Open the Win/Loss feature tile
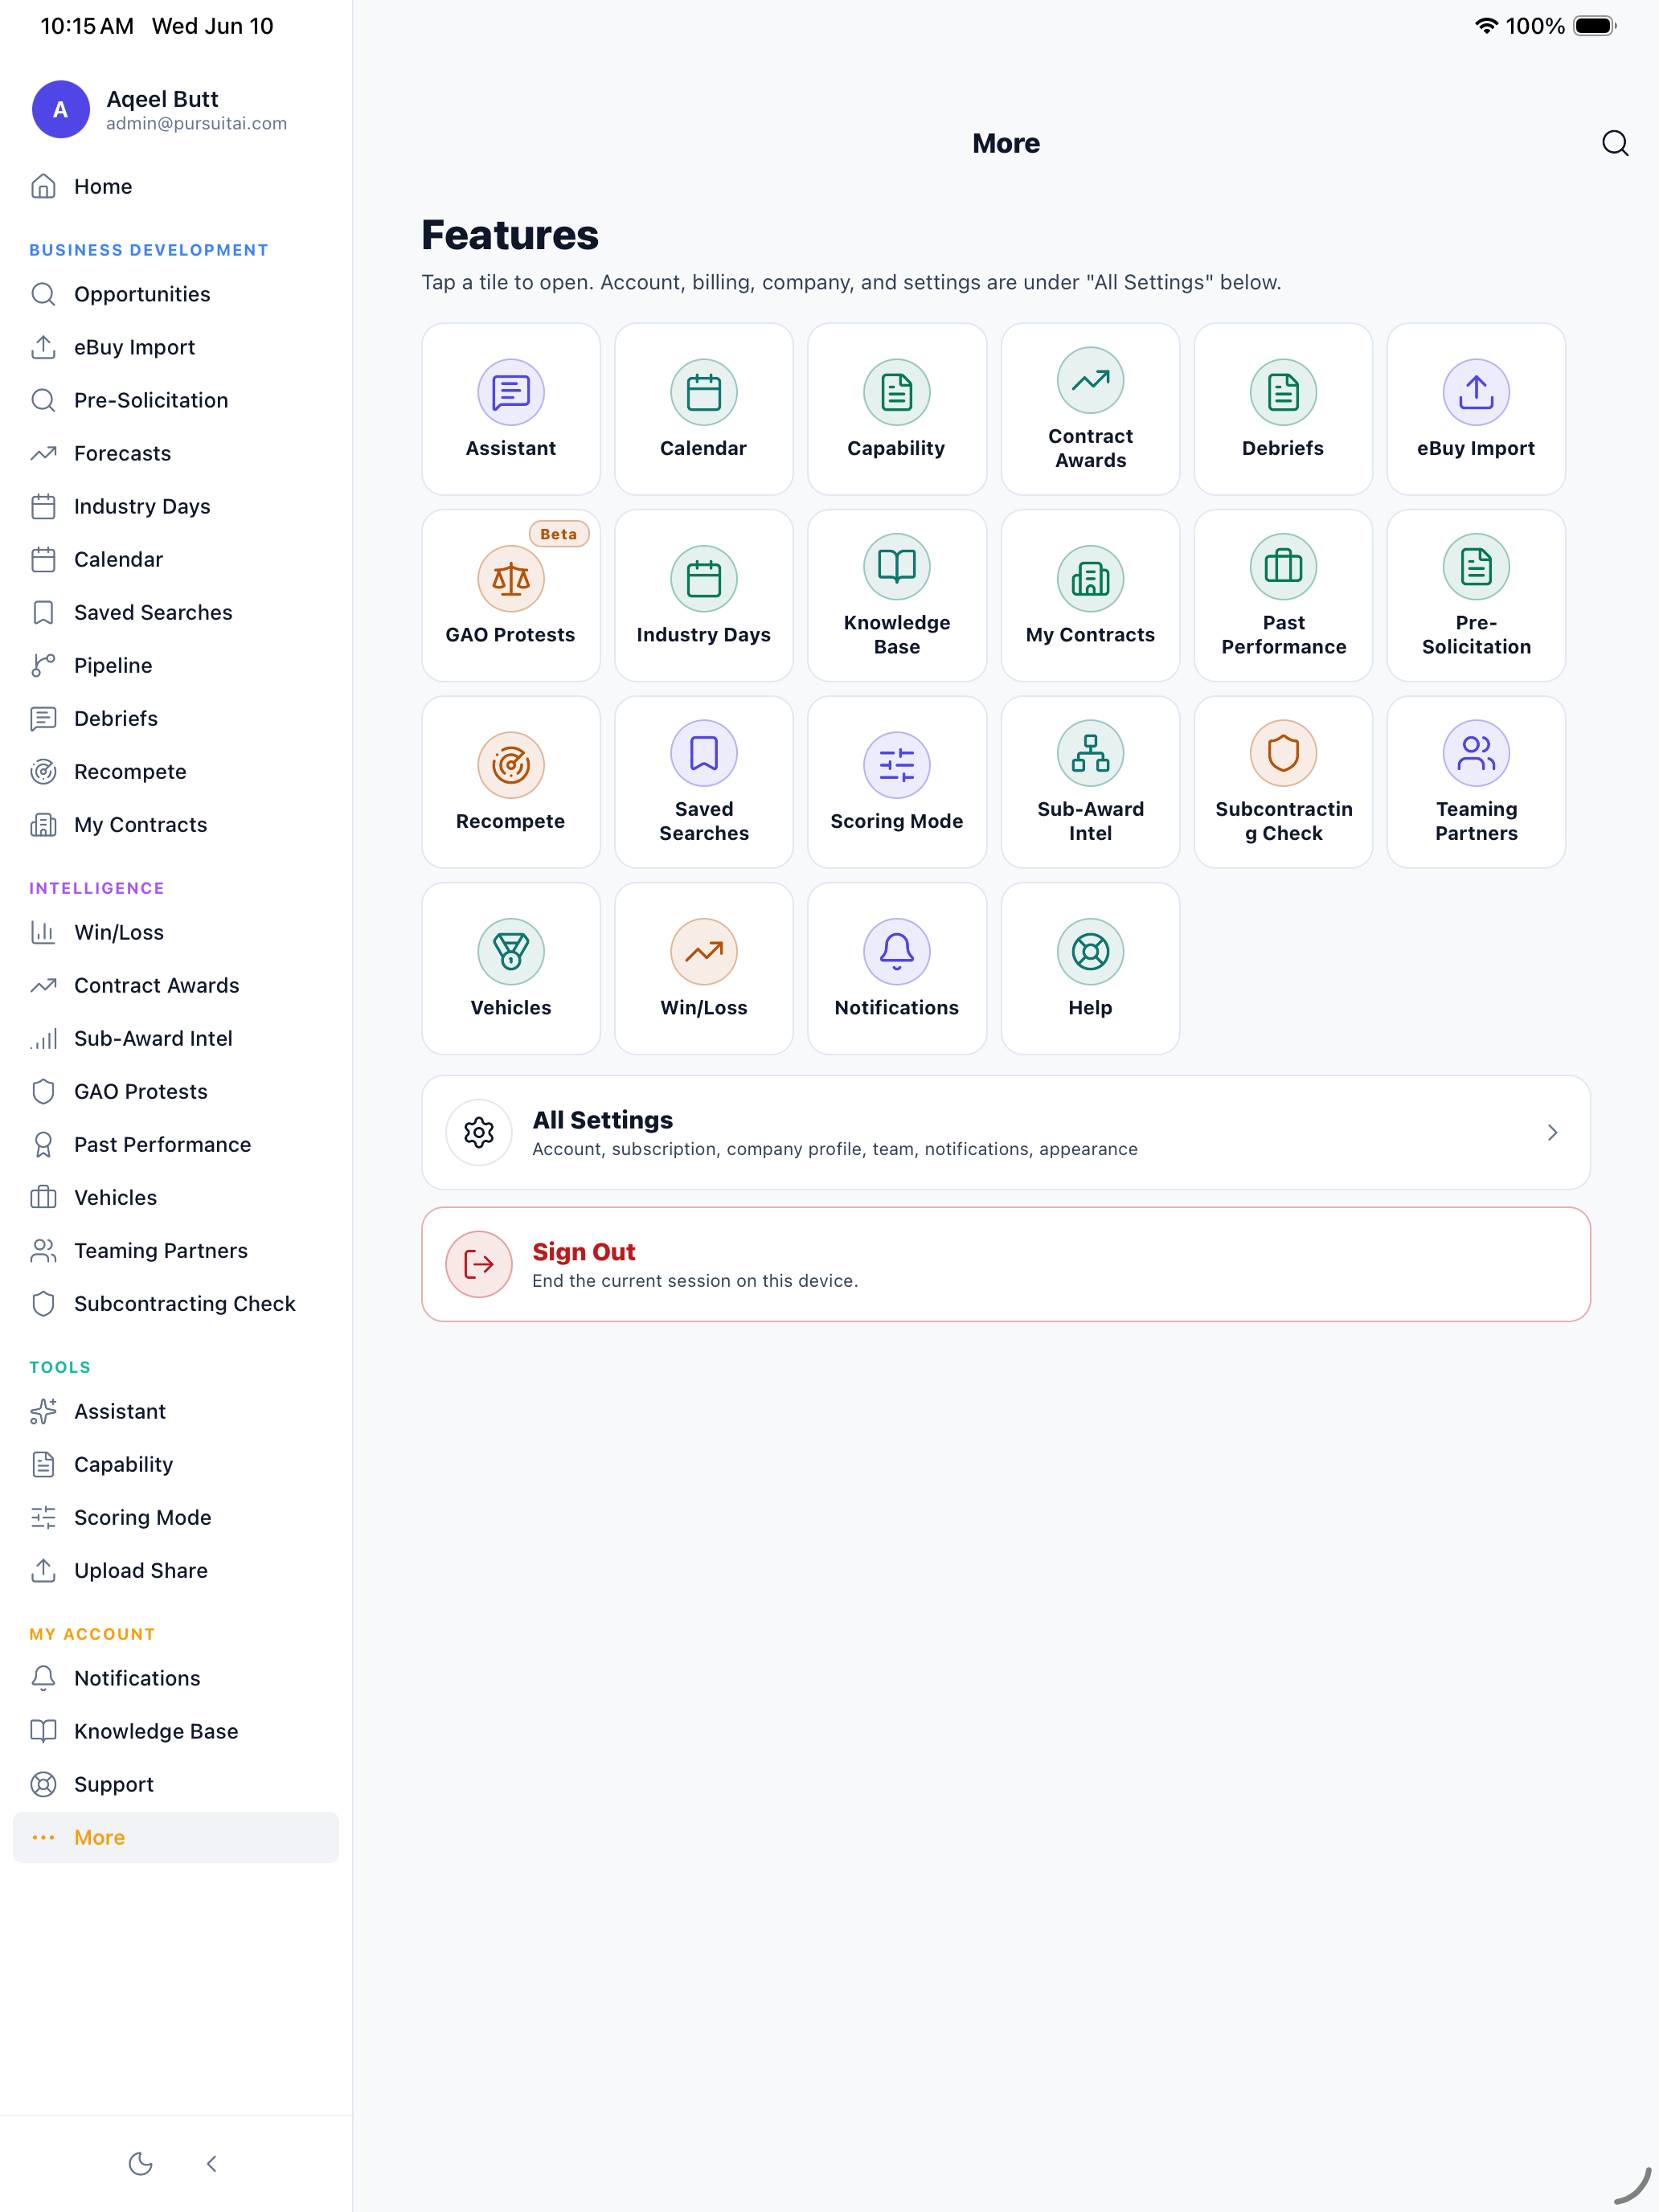The width and height of the screenshot is (1659, 2212). [x=703, y=968]
